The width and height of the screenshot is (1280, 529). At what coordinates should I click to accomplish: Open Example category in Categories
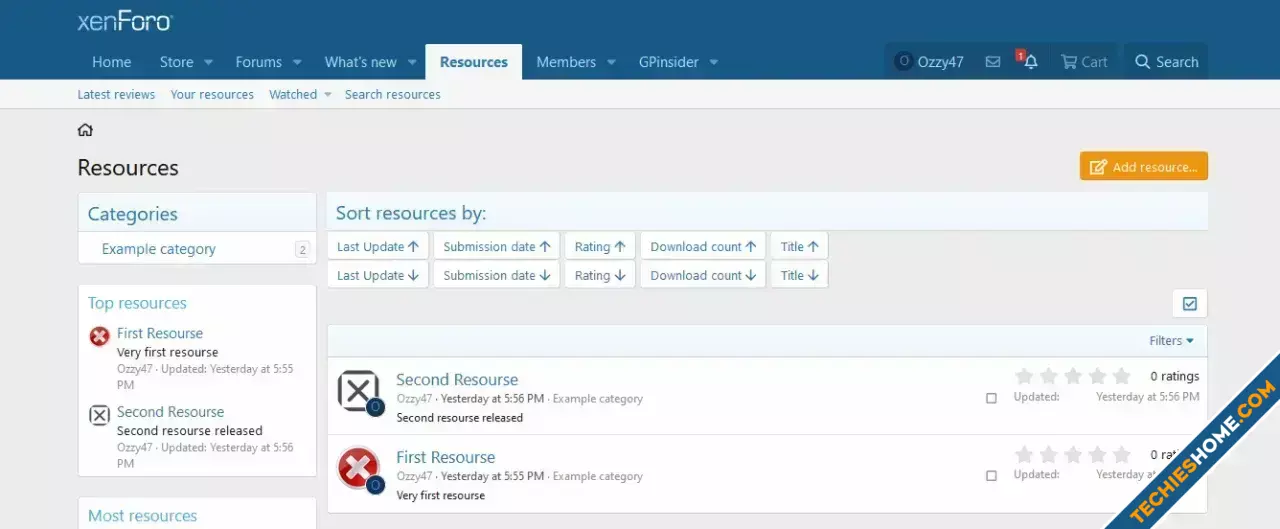(159, 249)
